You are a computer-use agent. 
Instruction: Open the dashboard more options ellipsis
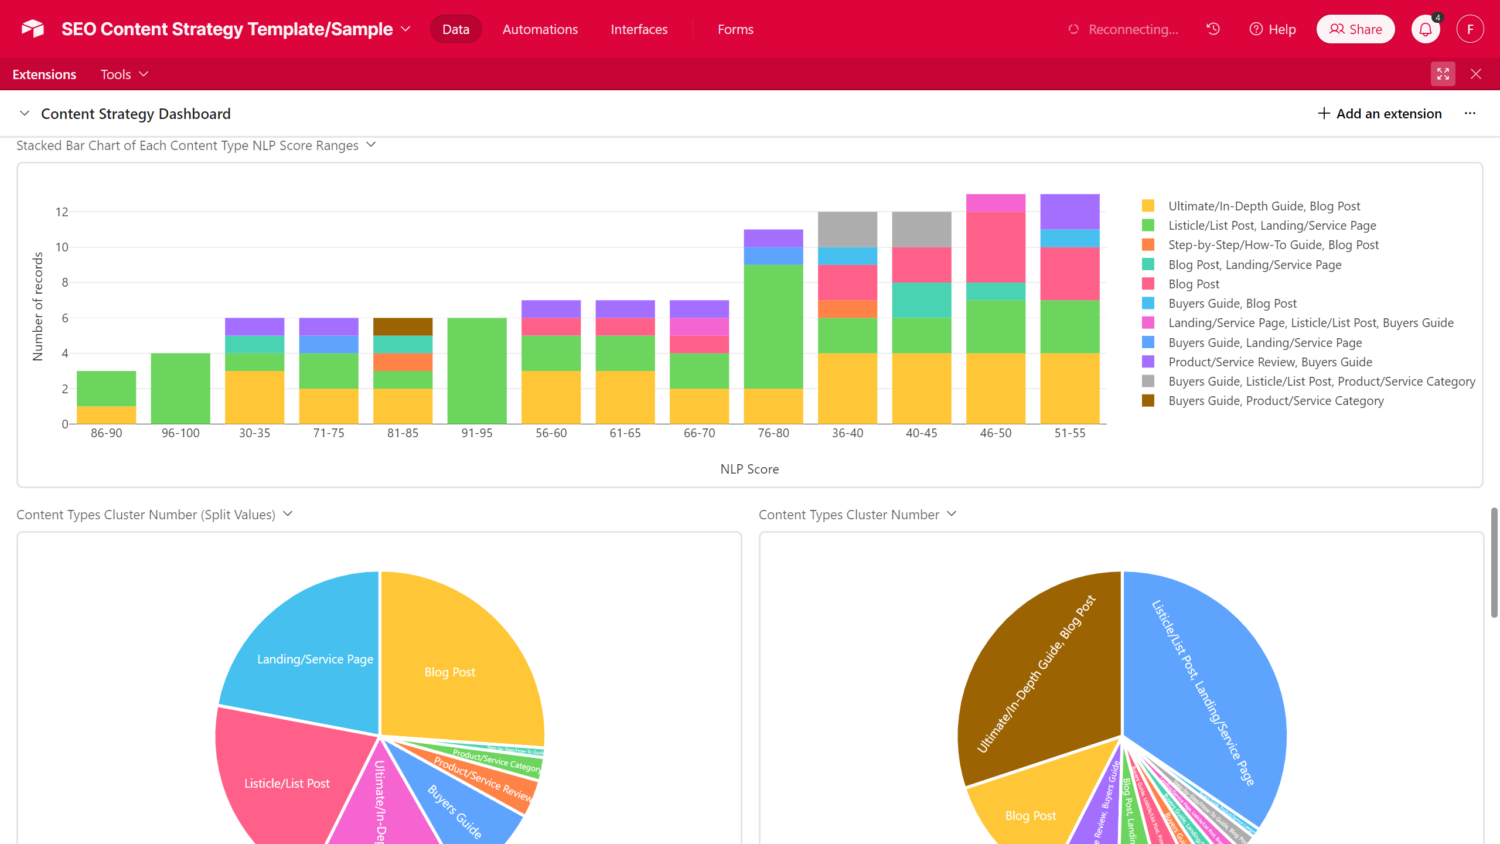click(1469, 114)
